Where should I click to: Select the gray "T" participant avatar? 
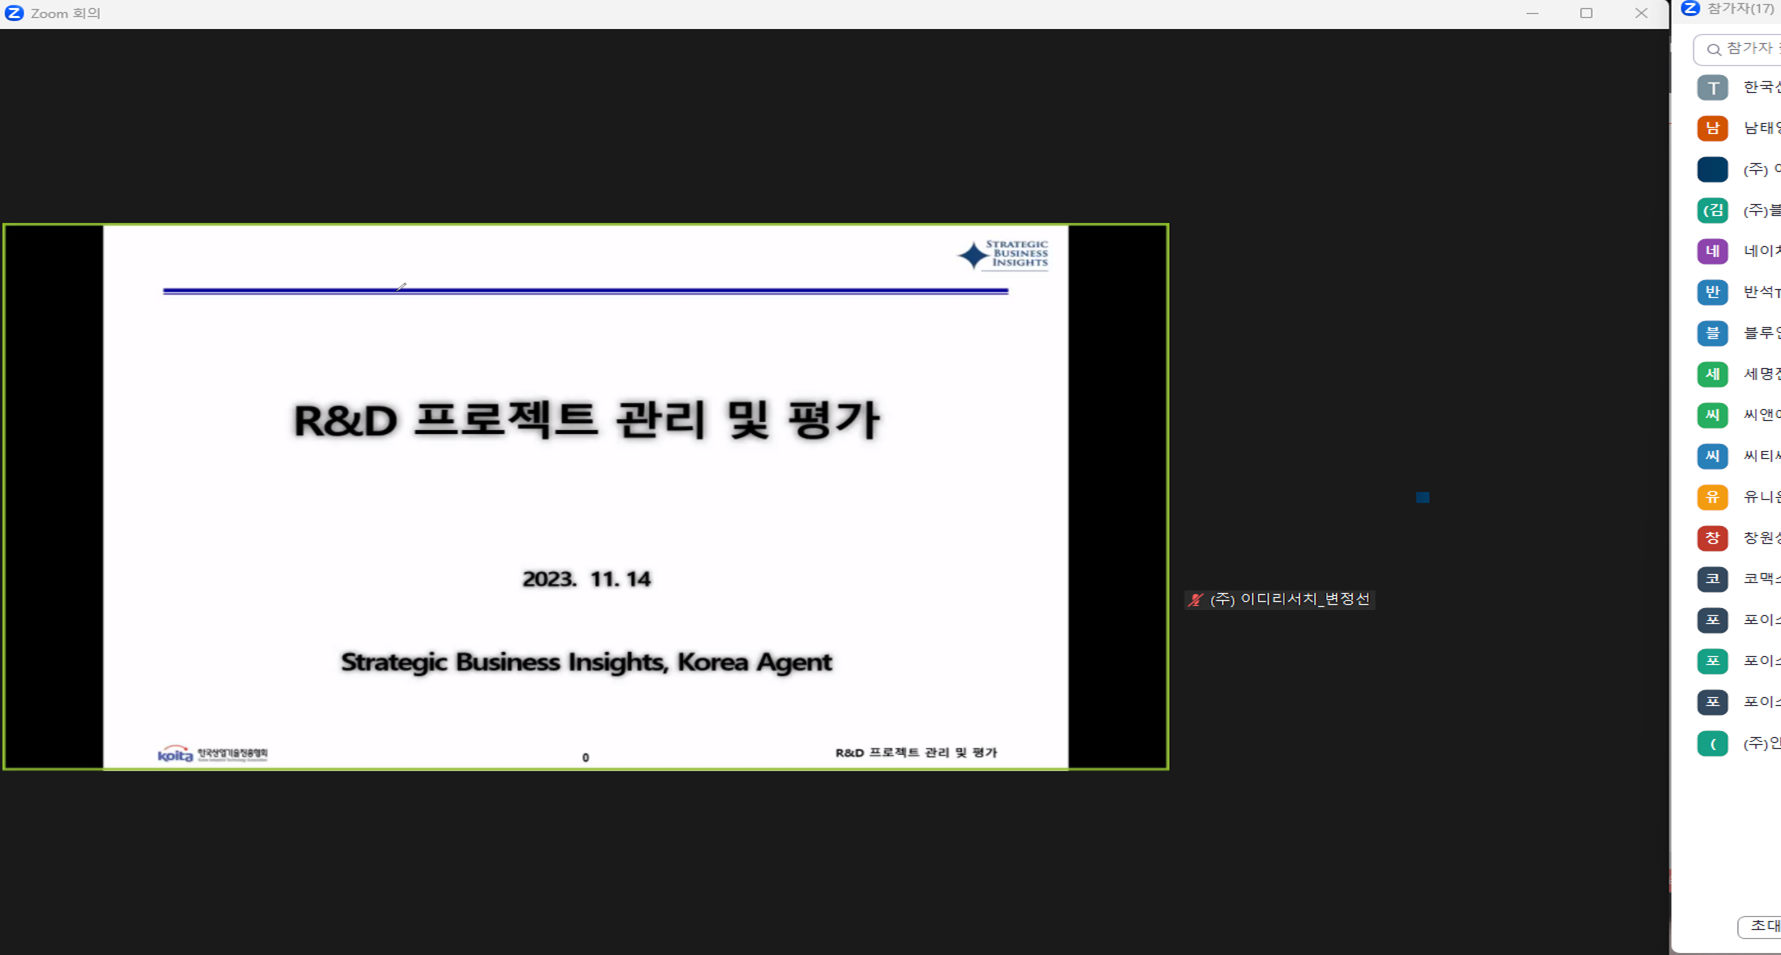point(1712,88)
